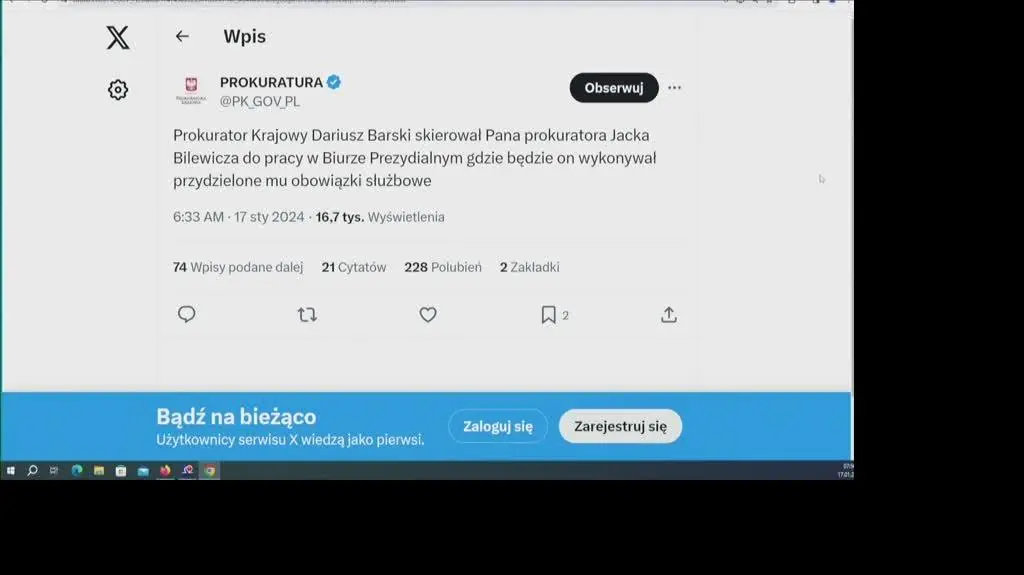Click the share upload icon
The height and width of the screenshot is (575, 1024).
pos(669,315)
